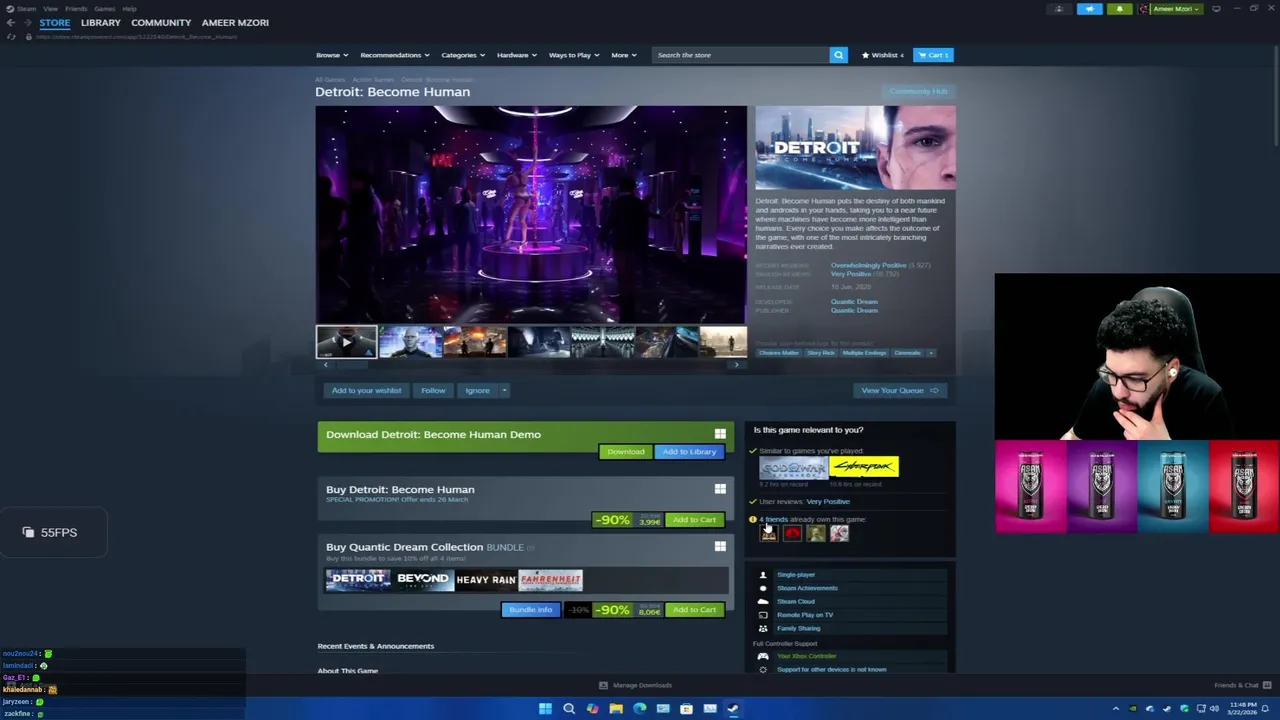Open the red friend avatar
1280x720 pixels.
click(x=792, y=534)
